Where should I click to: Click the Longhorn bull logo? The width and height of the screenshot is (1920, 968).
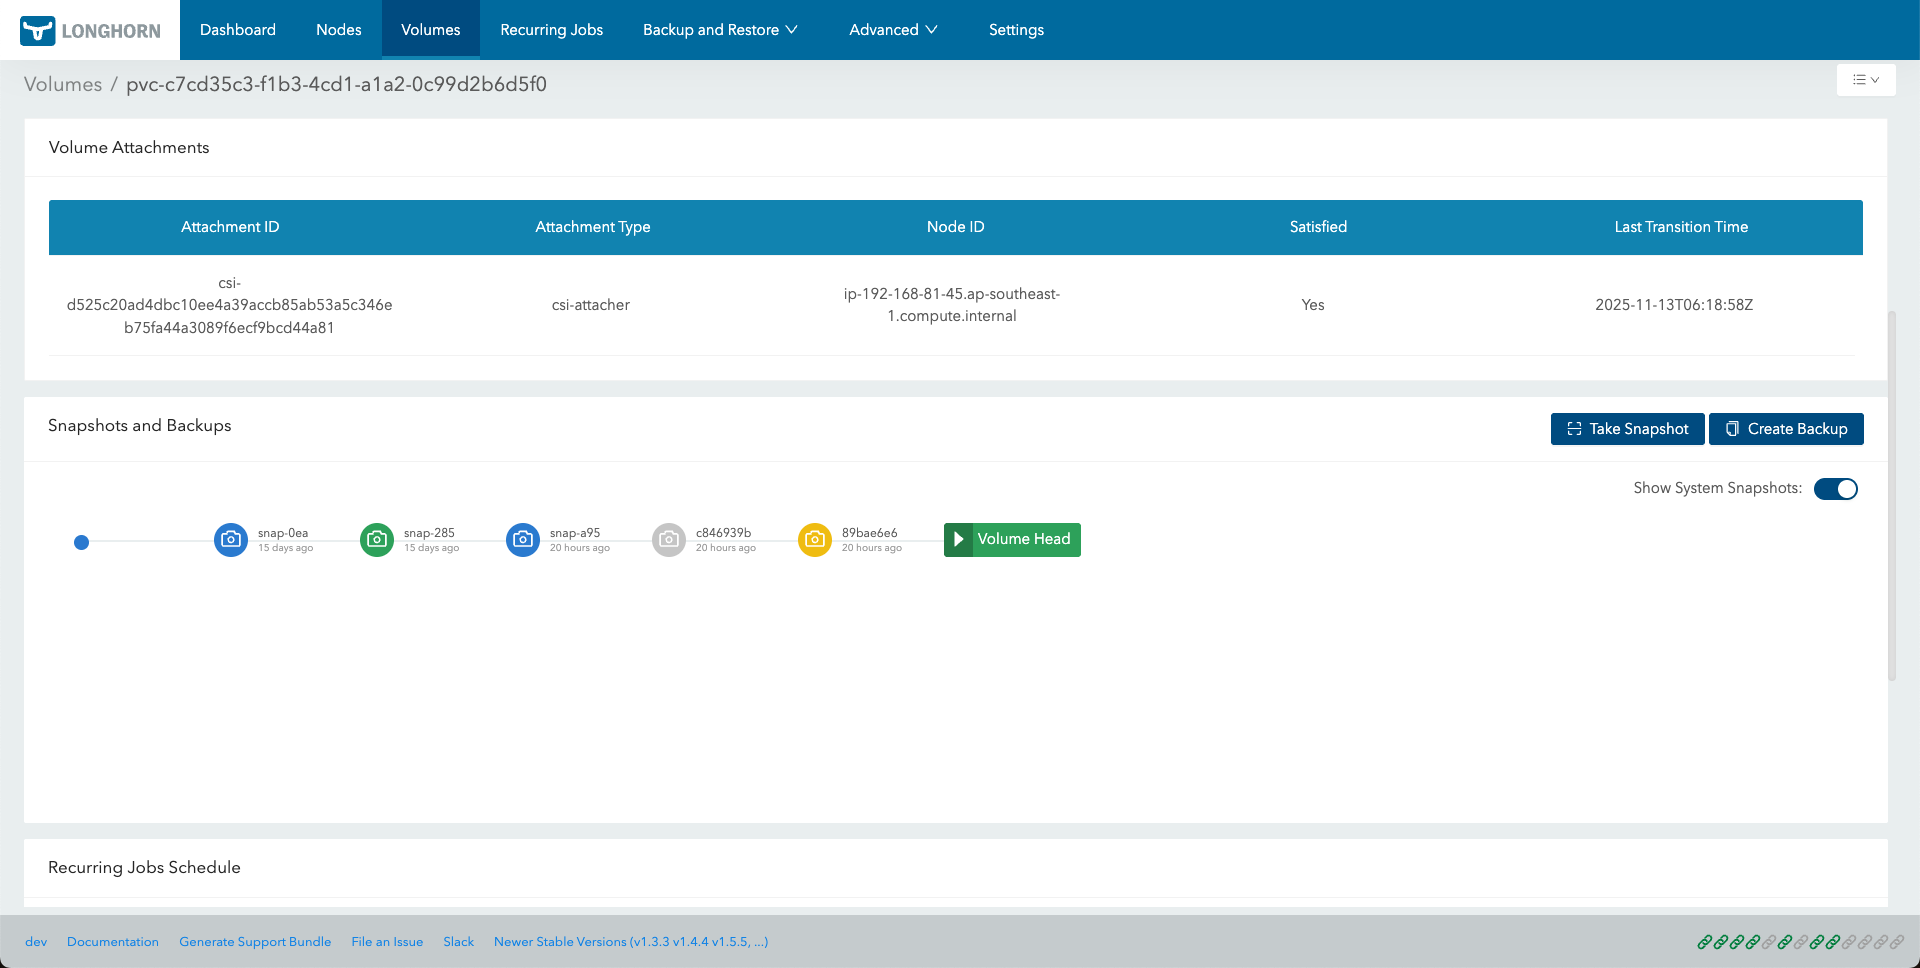pyautogui.click(x=37, y=30)
